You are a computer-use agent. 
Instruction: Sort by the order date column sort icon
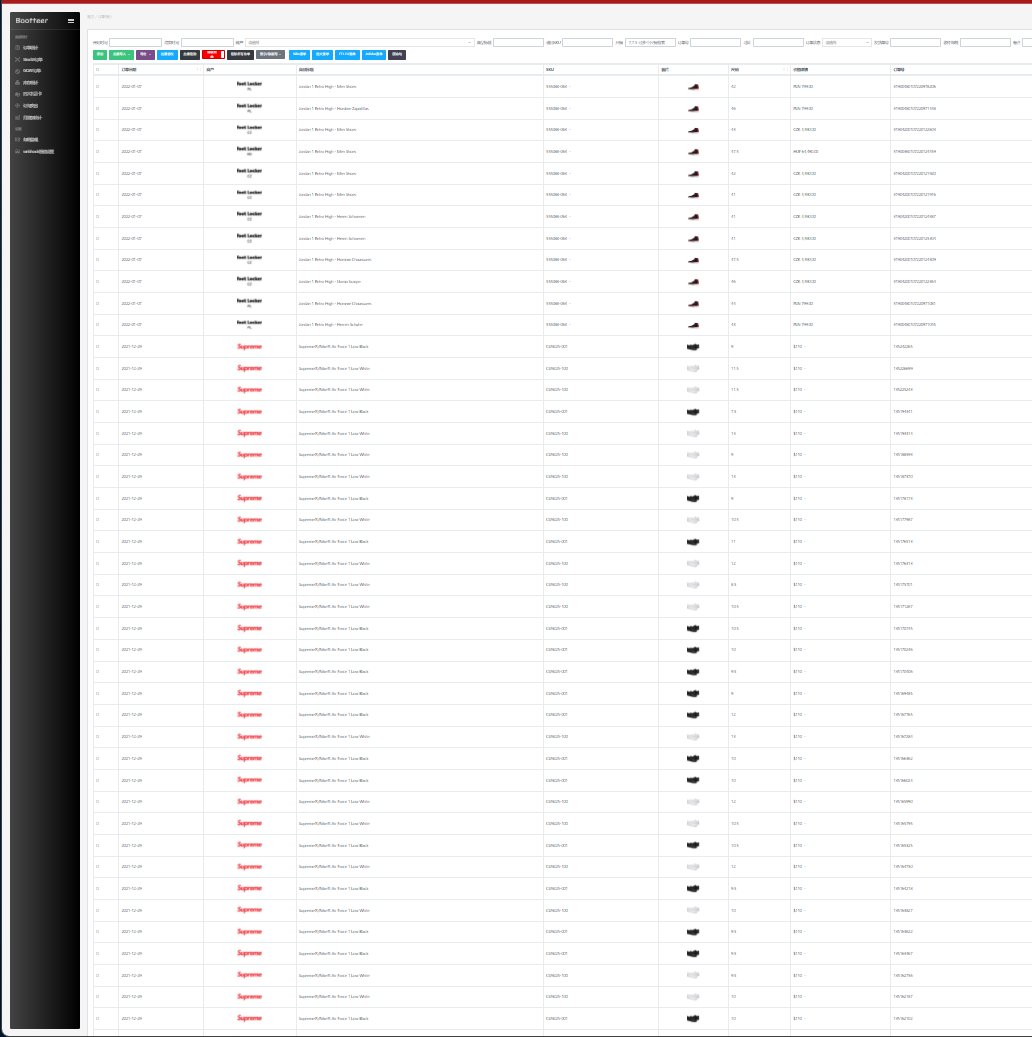pos(198,69)
